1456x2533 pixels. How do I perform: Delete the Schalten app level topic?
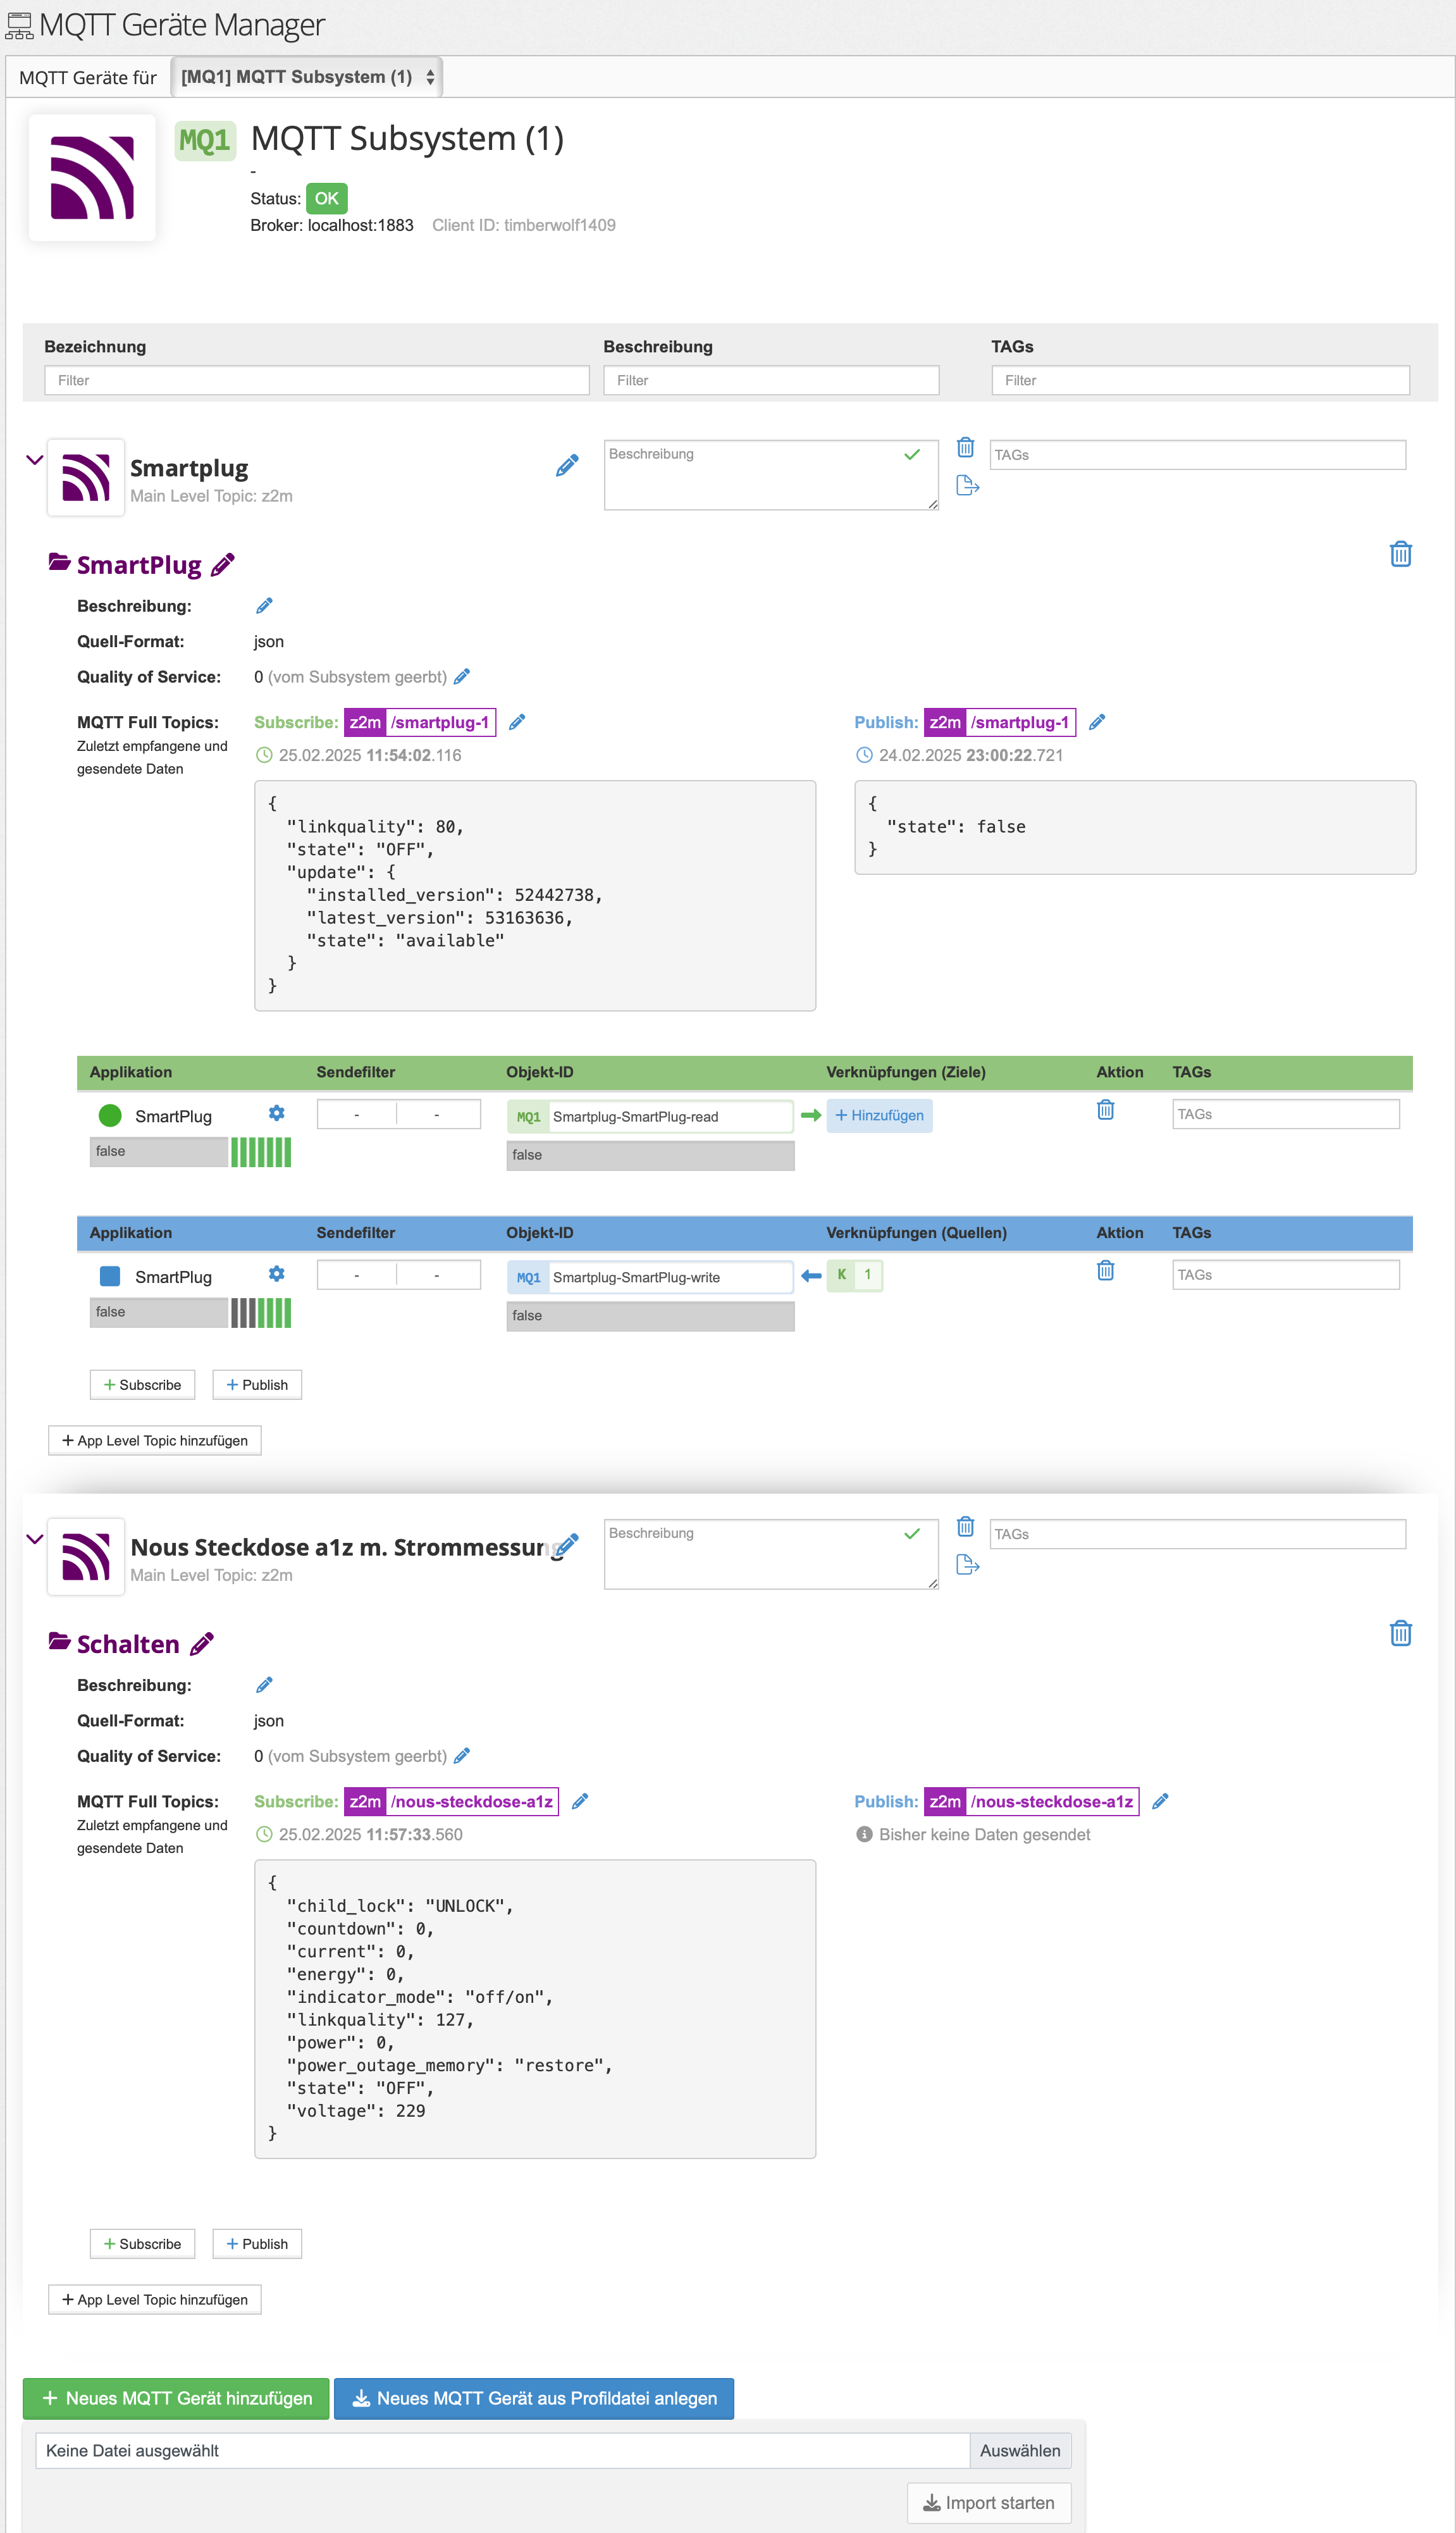pyautogui.click(x=1400, y=1633)
